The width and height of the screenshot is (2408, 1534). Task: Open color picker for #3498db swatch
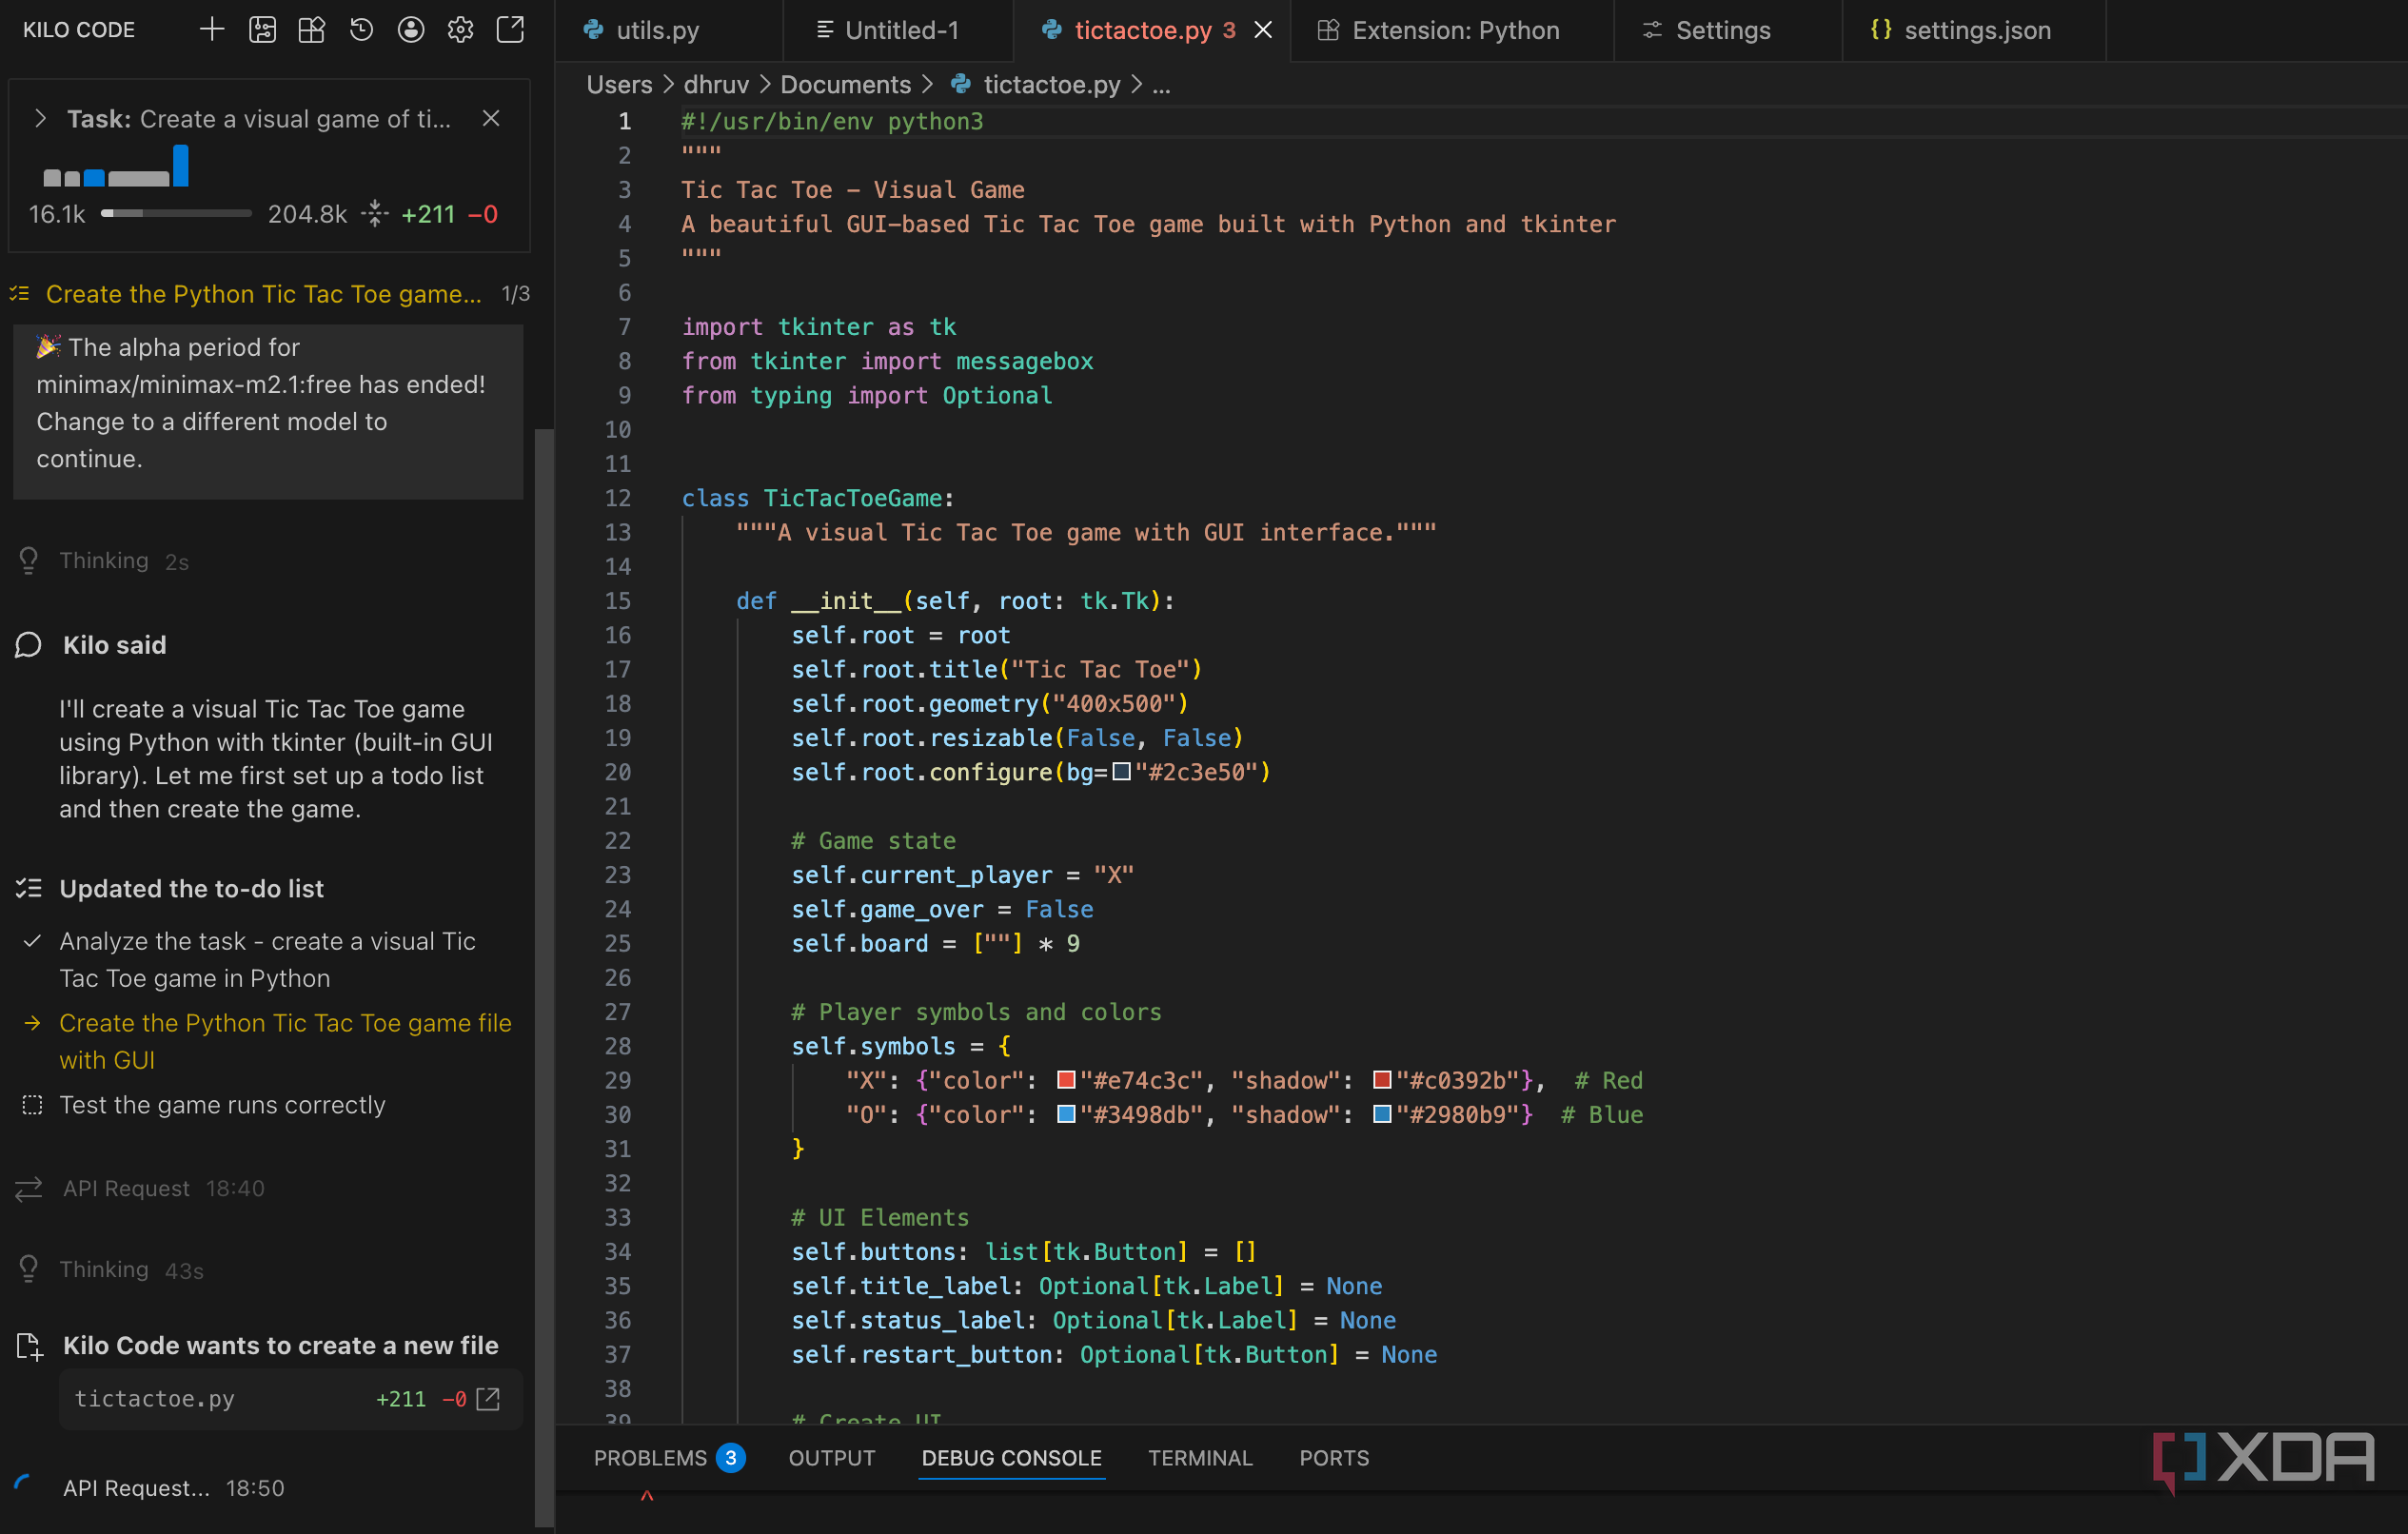pos(1066,1114)
